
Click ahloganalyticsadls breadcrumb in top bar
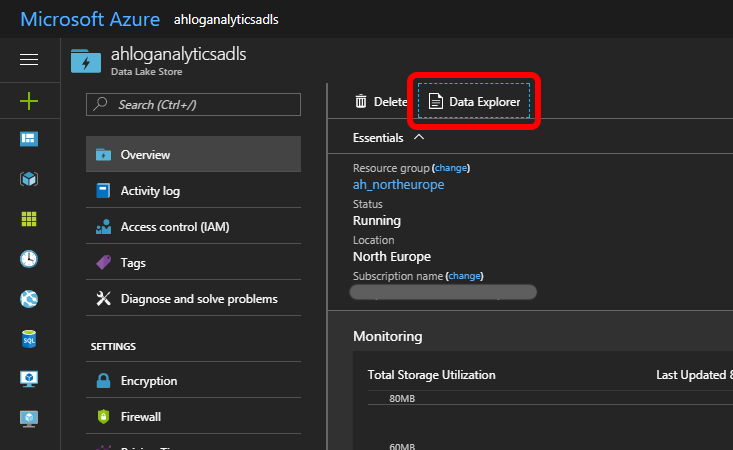(226, 20)
